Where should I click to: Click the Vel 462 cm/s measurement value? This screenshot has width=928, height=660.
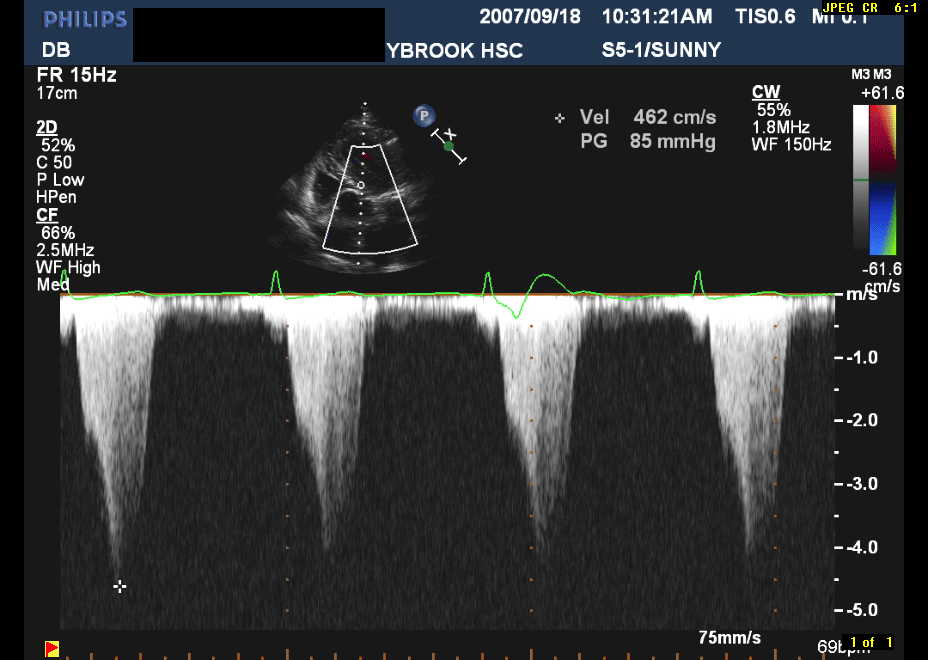coord(674,117)
